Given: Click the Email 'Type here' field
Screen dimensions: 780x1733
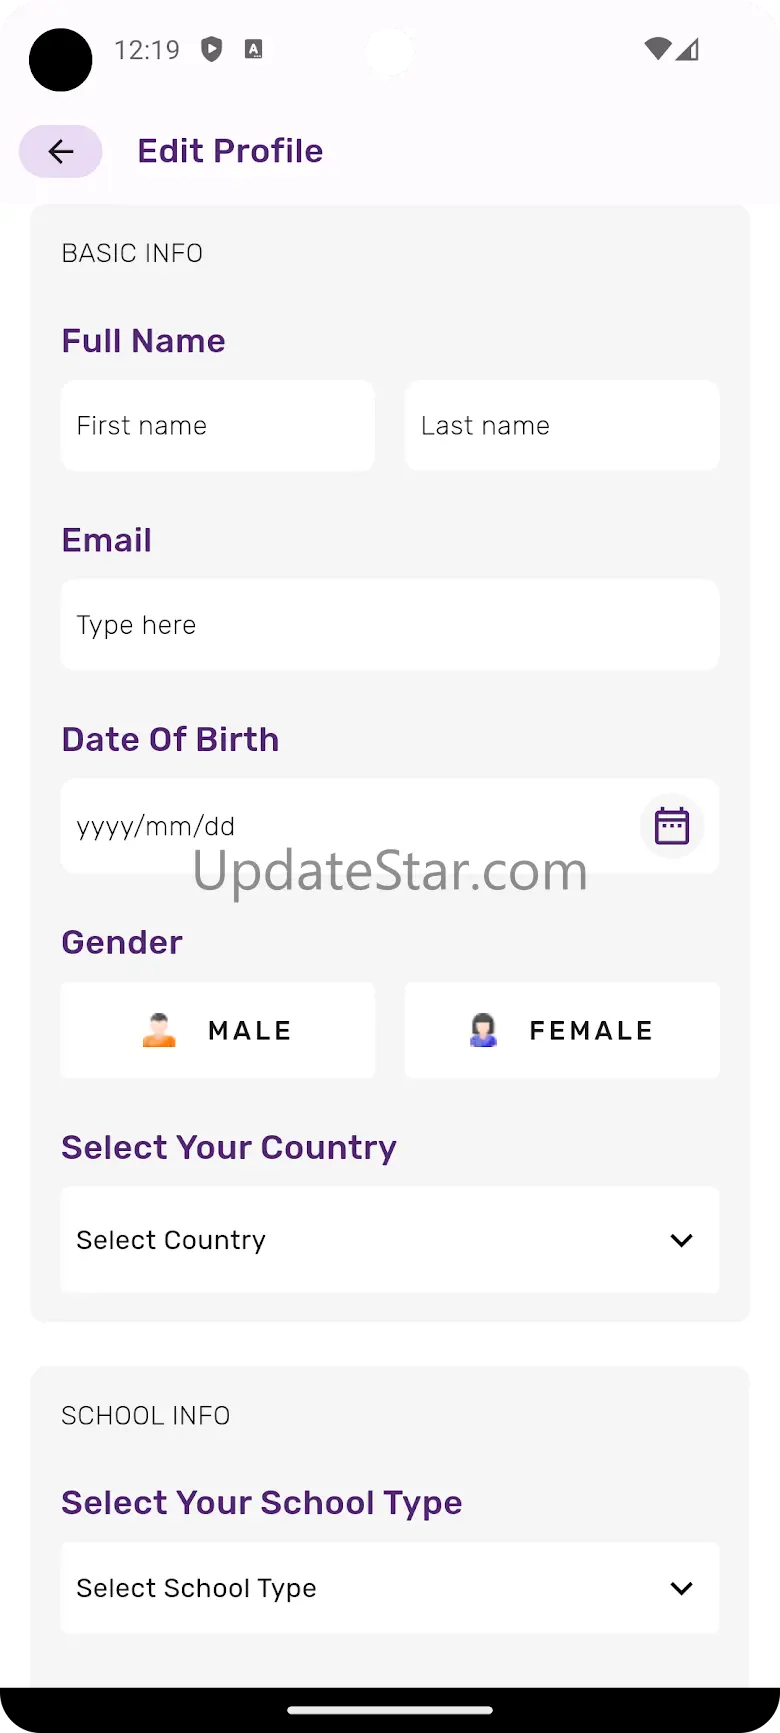Looking at the screenshot, I should click(x=390, y=625).
